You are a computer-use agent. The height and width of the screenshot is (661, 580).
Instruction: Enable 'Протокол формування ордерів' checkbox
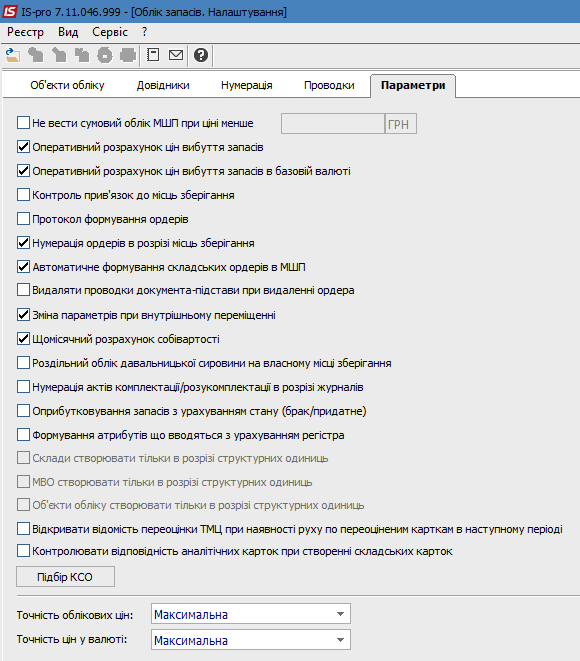(x=23, y=219)
